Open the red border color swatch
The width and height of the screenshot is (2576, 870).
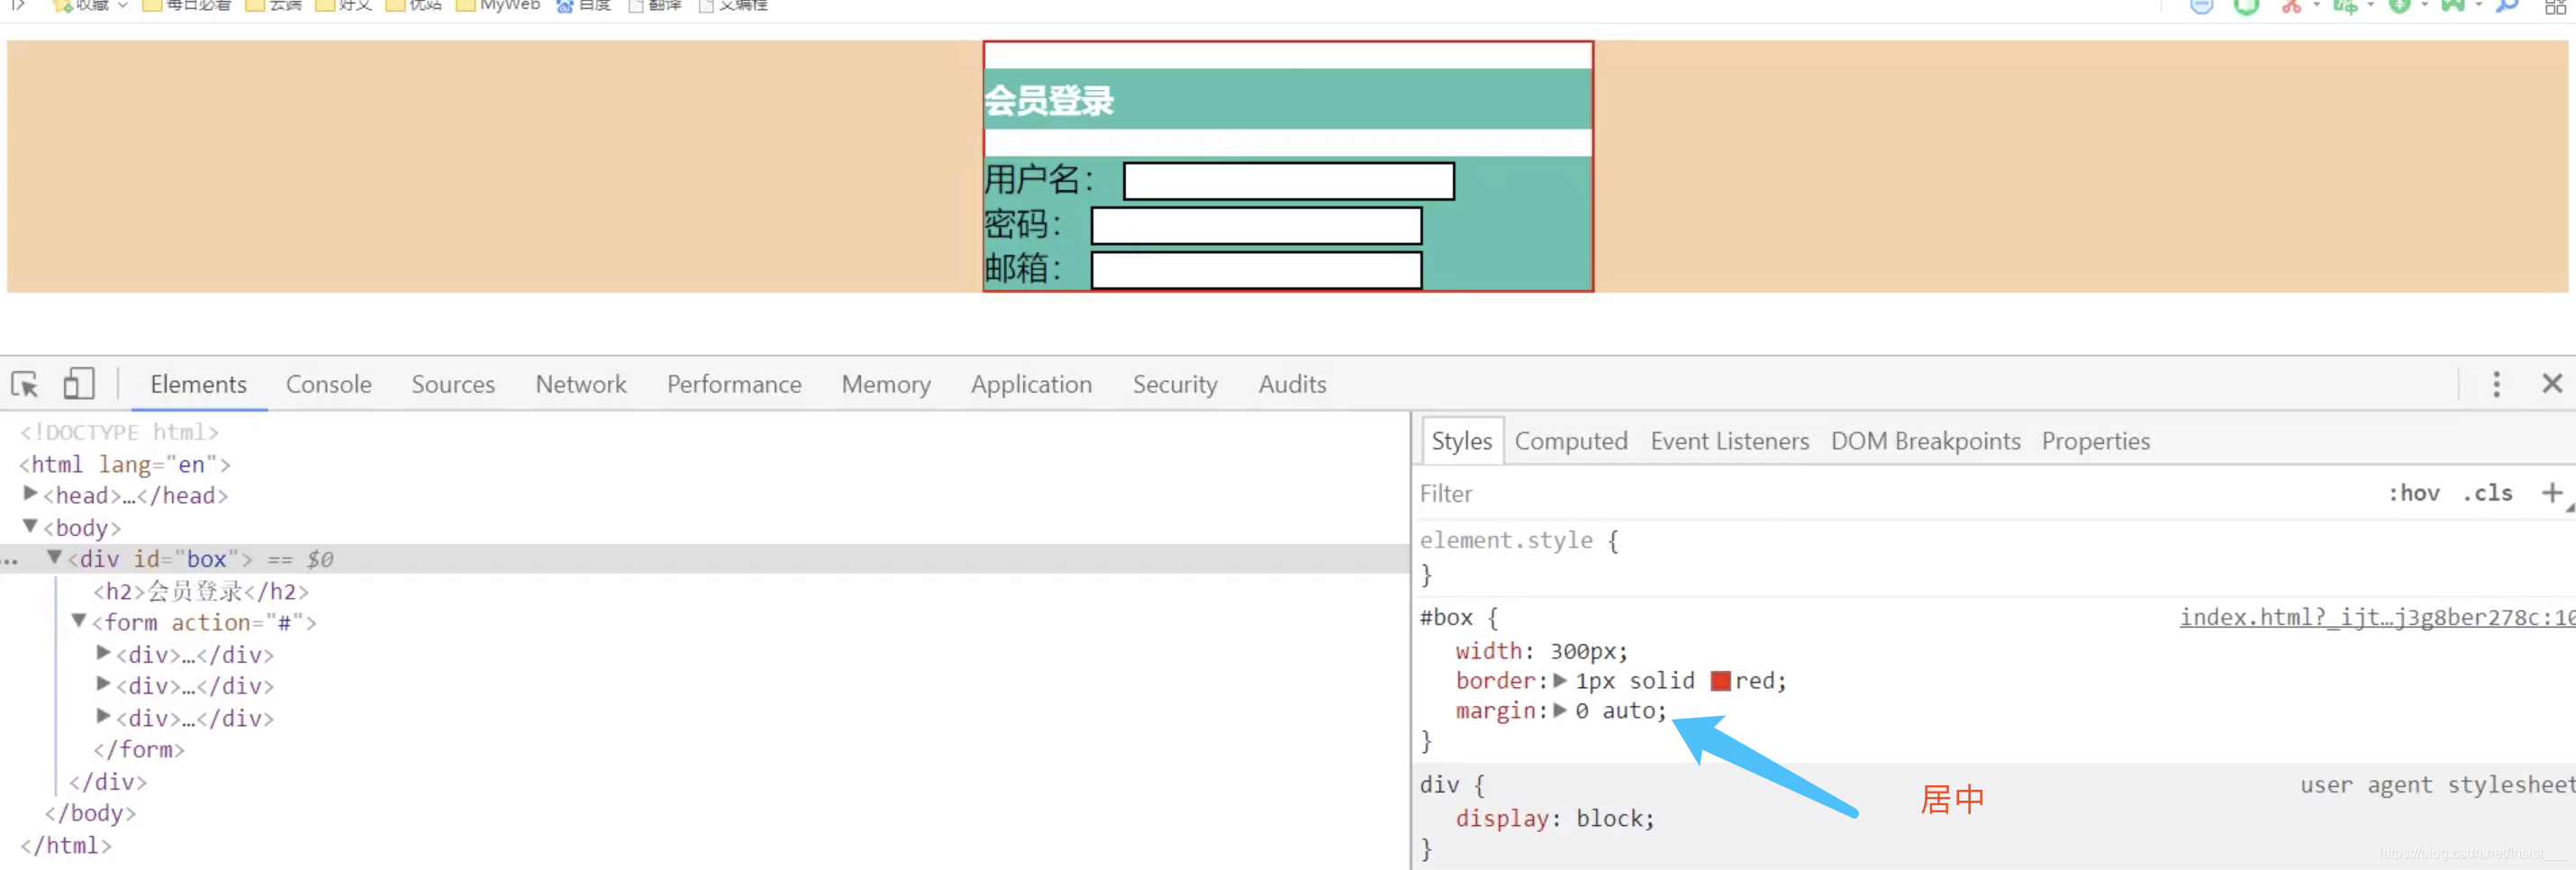(x=1720, y=681)
